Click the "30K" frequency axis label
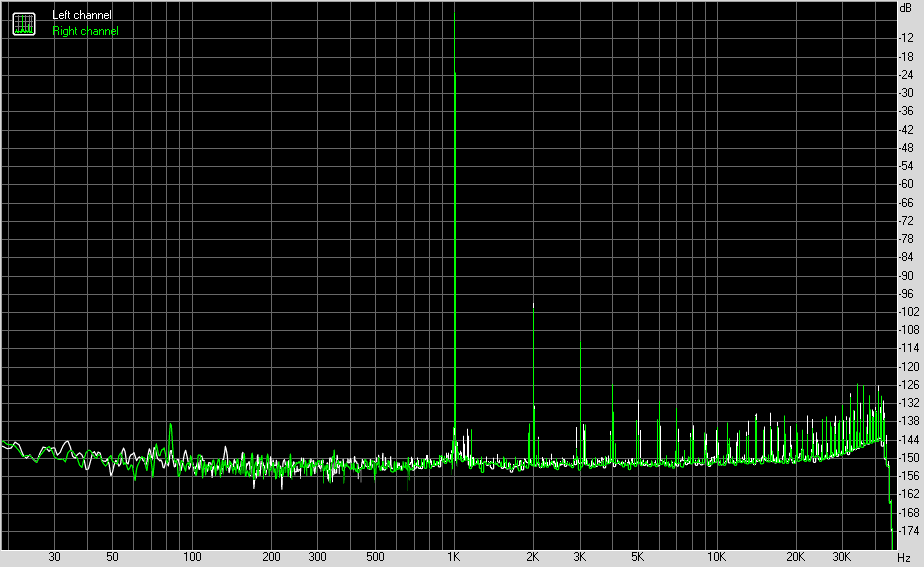The height and width of the screenshot is (567, 924). click(x=842, y=556)
